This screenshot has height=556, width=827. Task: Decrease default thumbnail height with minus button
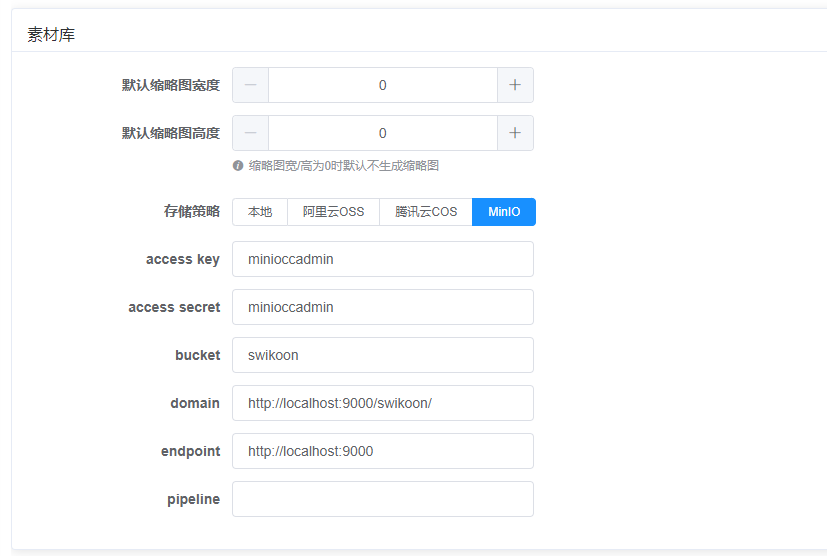pos(250,133)
